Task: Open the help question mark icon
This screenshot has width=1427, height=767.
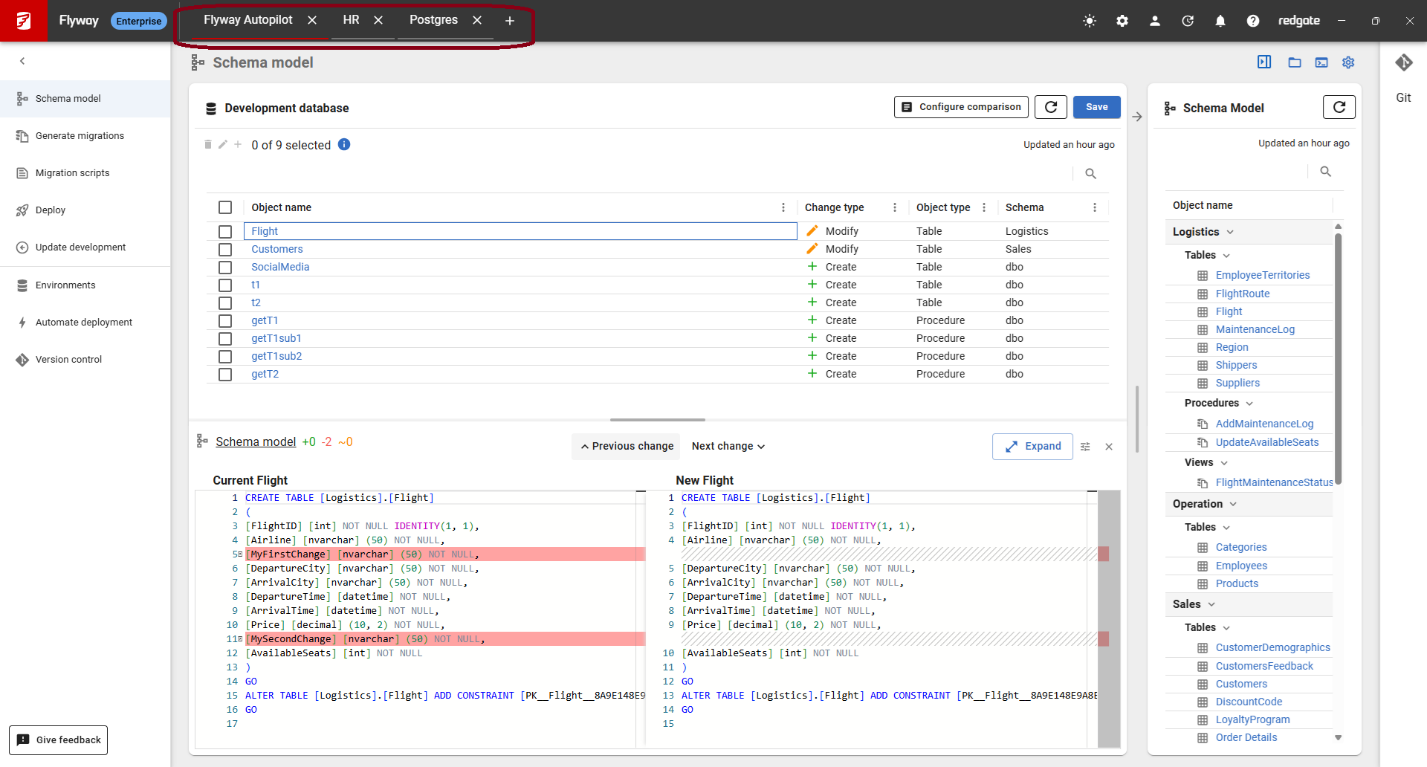Action: (1252, 21)
